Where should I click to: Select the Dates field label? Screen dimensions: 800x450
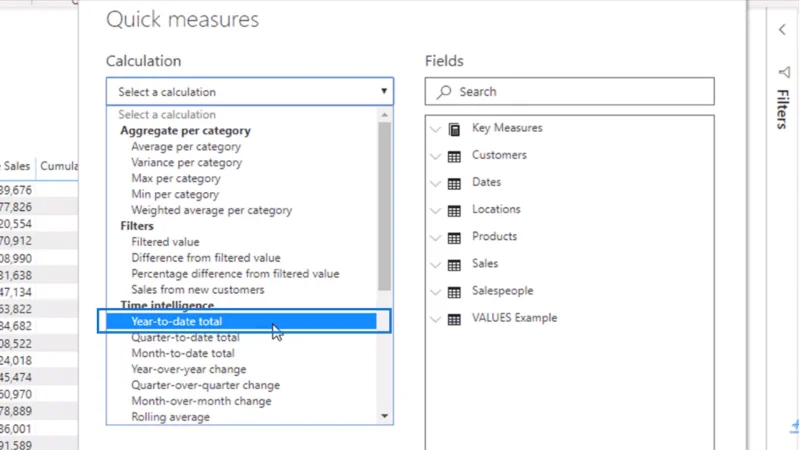486,182
